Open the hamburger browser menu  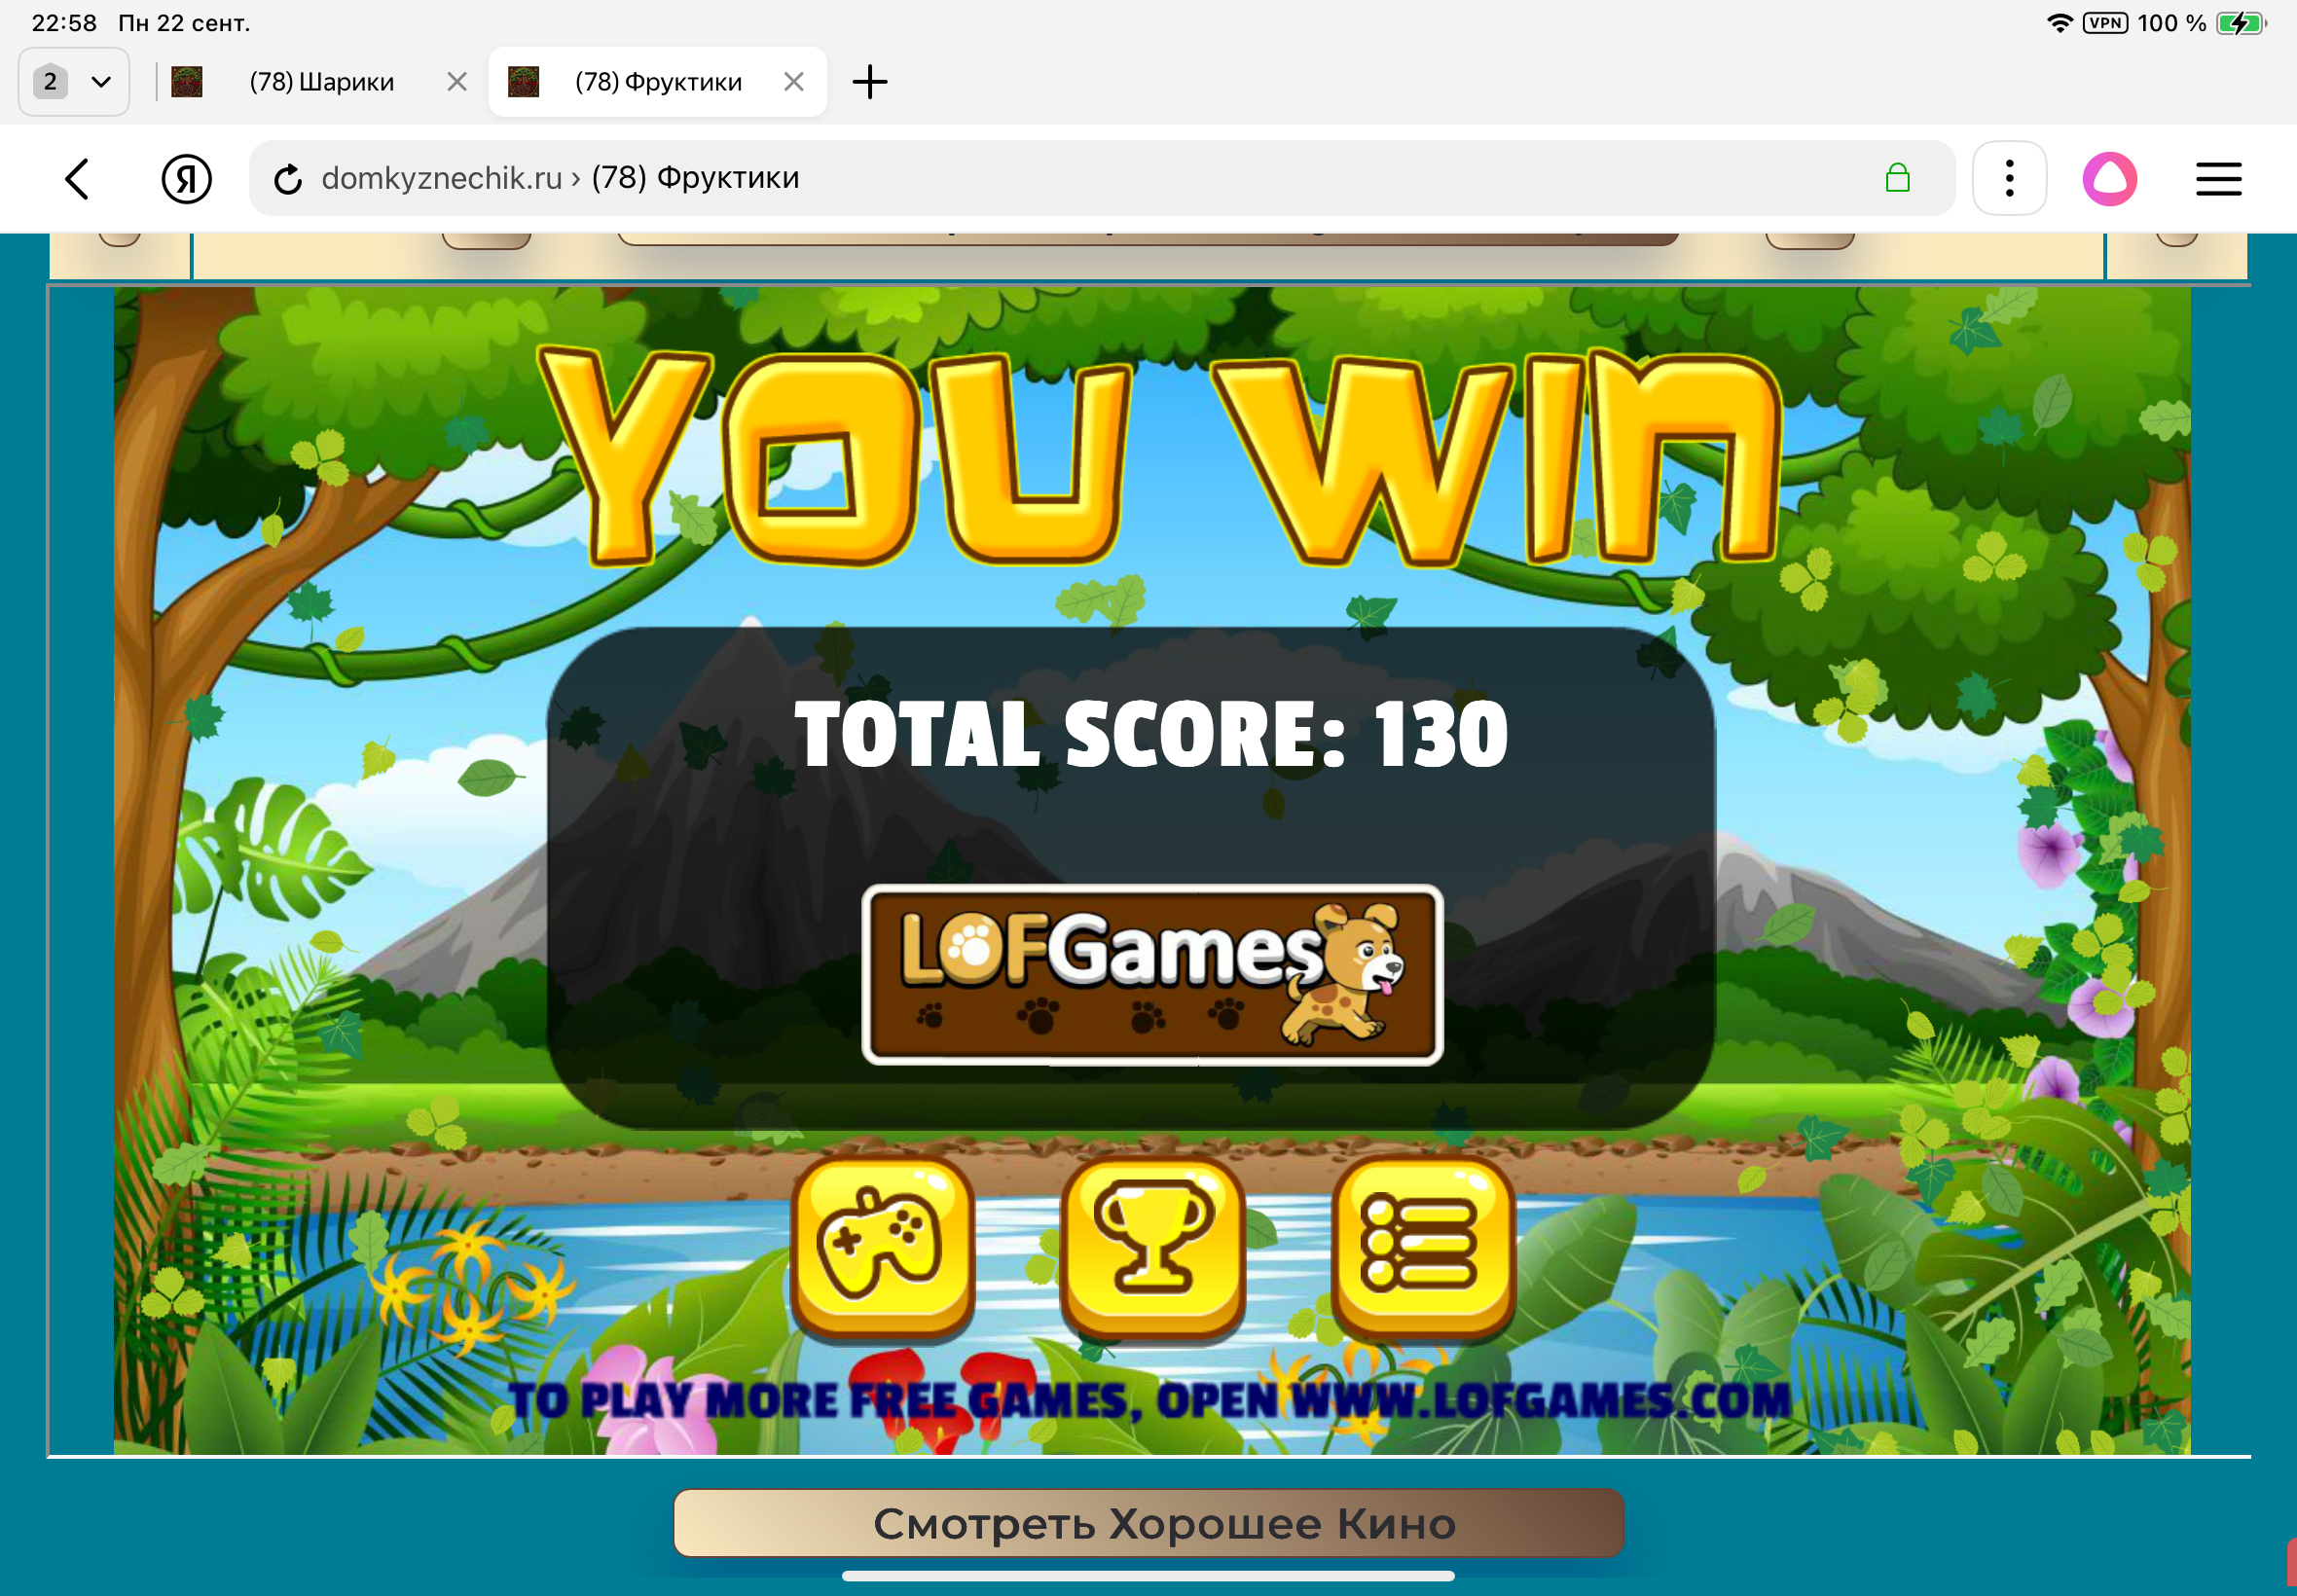(x=2217, y=179)
